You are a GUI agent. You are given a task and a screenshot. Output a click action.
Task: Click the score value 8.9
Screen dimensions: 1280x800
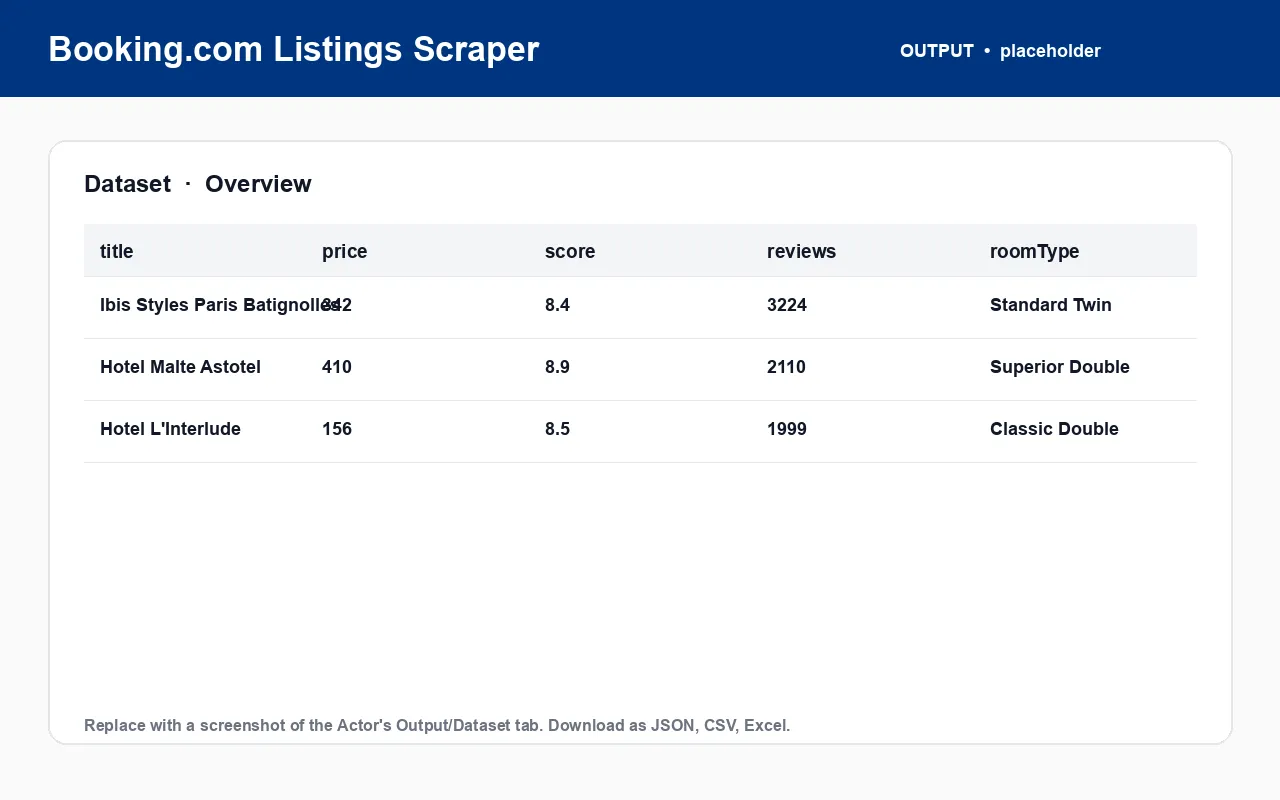click(557, 367)
